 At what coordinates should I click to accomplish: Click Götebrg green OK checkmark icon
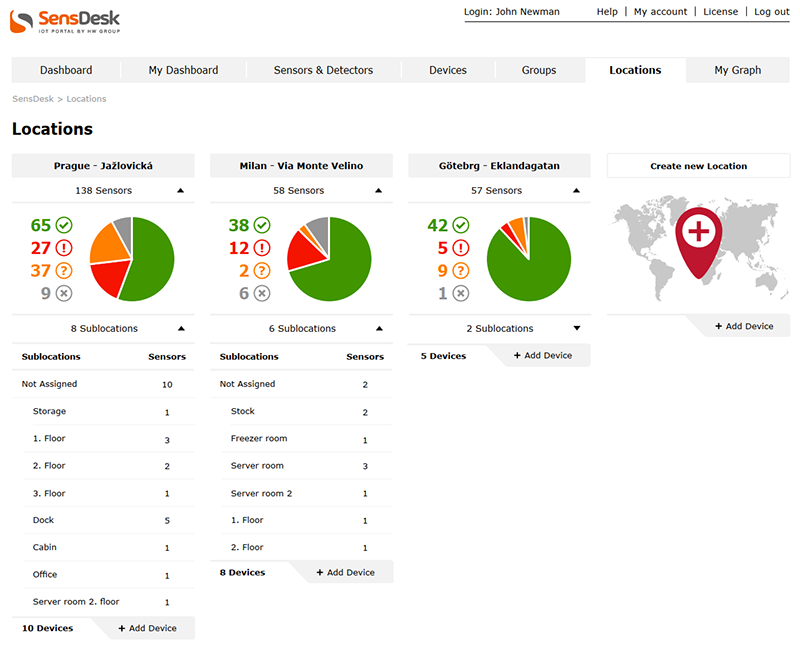(460, 225)
